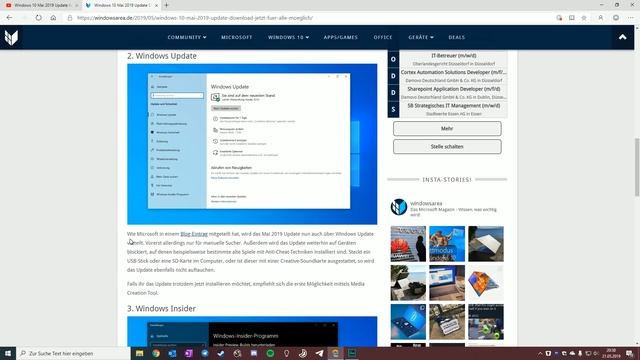Open the Office nav item
This screenshot has height=360, width=640.
pos(383,37)
